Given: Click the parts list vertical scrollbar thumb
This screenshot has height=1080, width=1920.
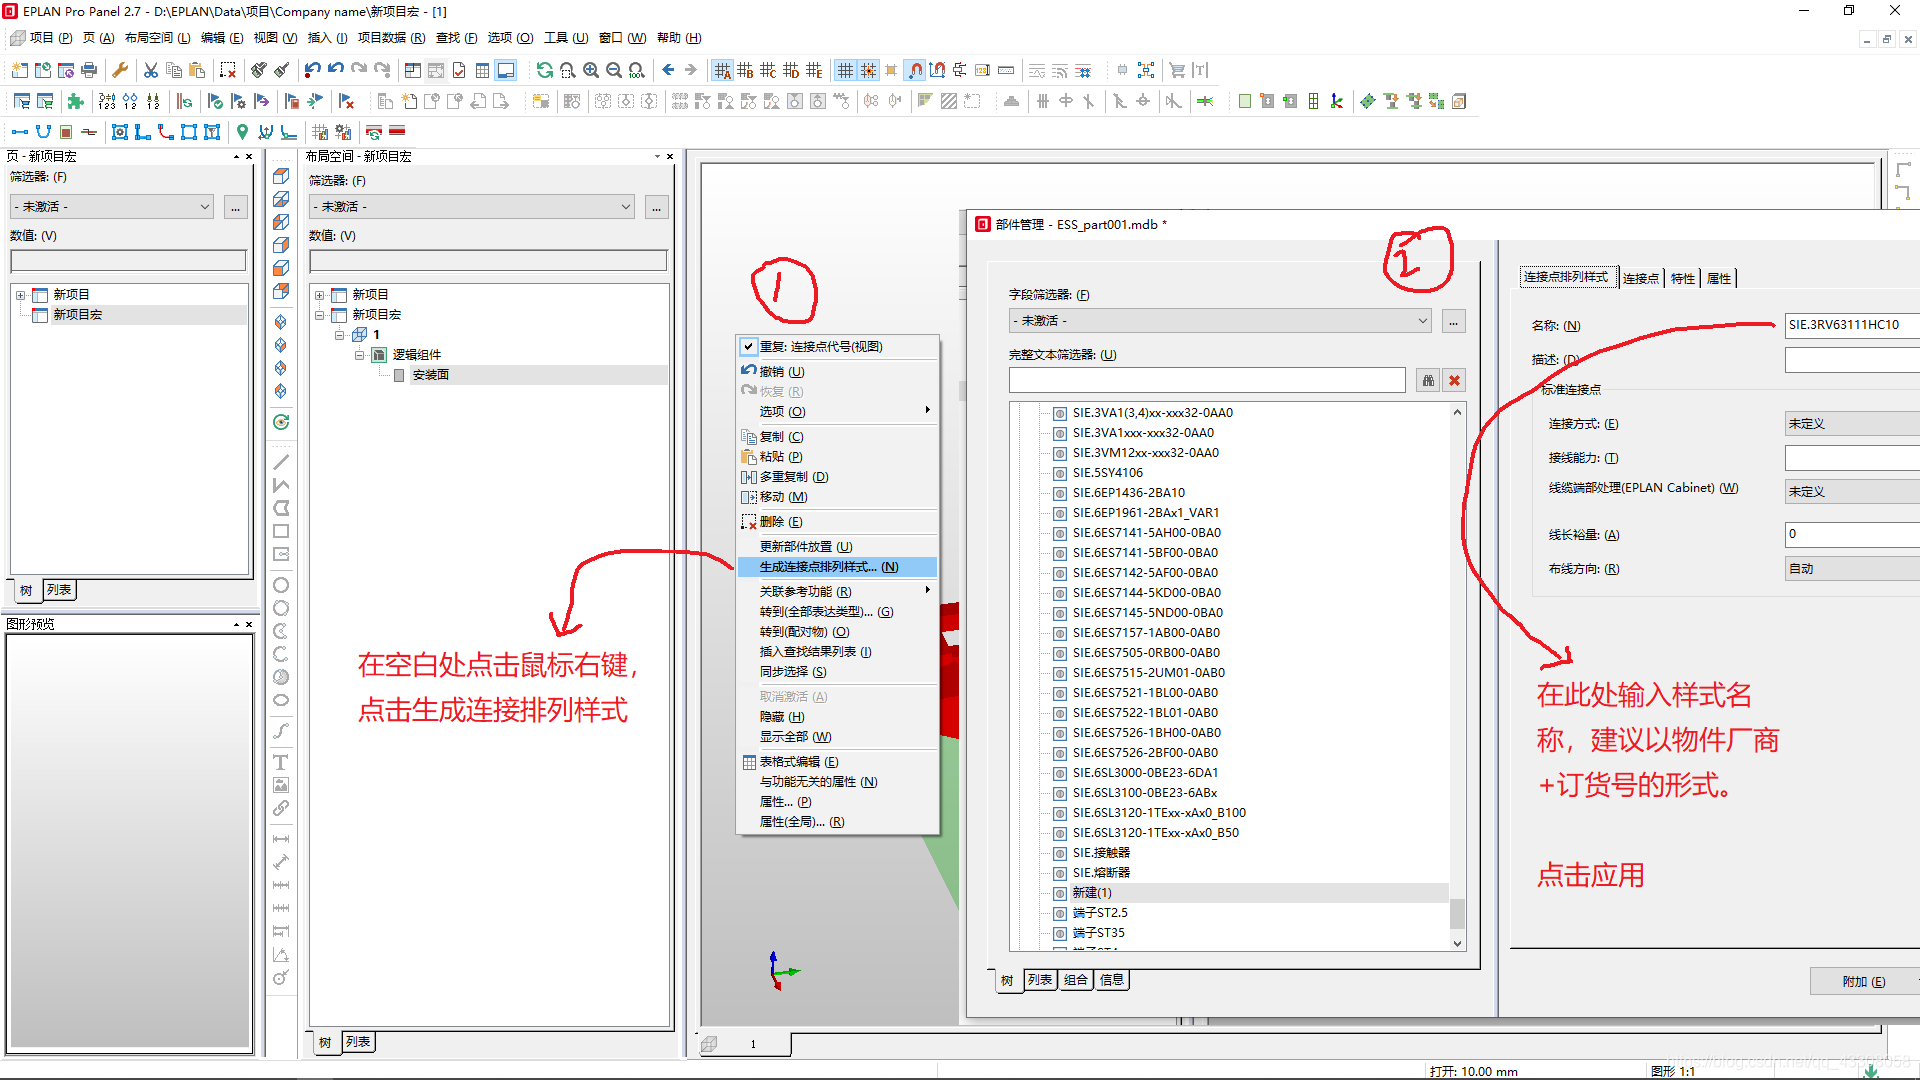Looking at the screenshot, I should tap(1457, 912).
